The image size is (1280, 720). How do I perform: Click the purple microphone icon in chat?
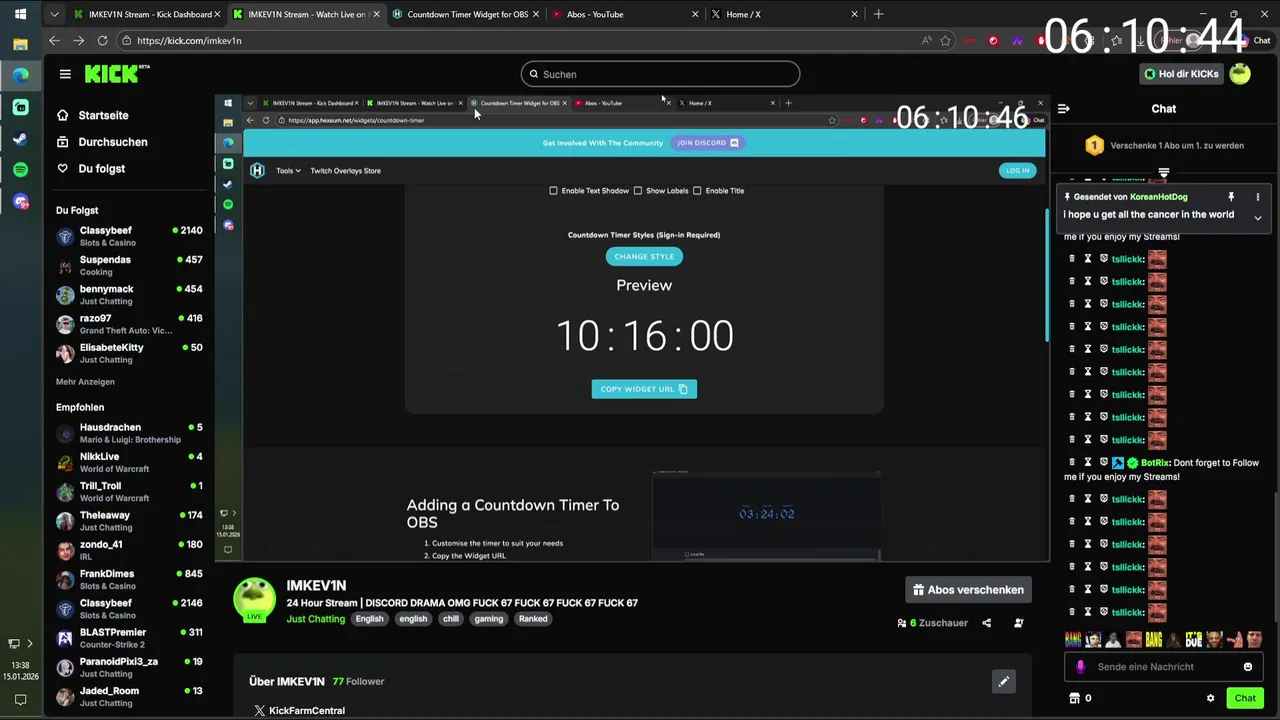point(1080,667)
